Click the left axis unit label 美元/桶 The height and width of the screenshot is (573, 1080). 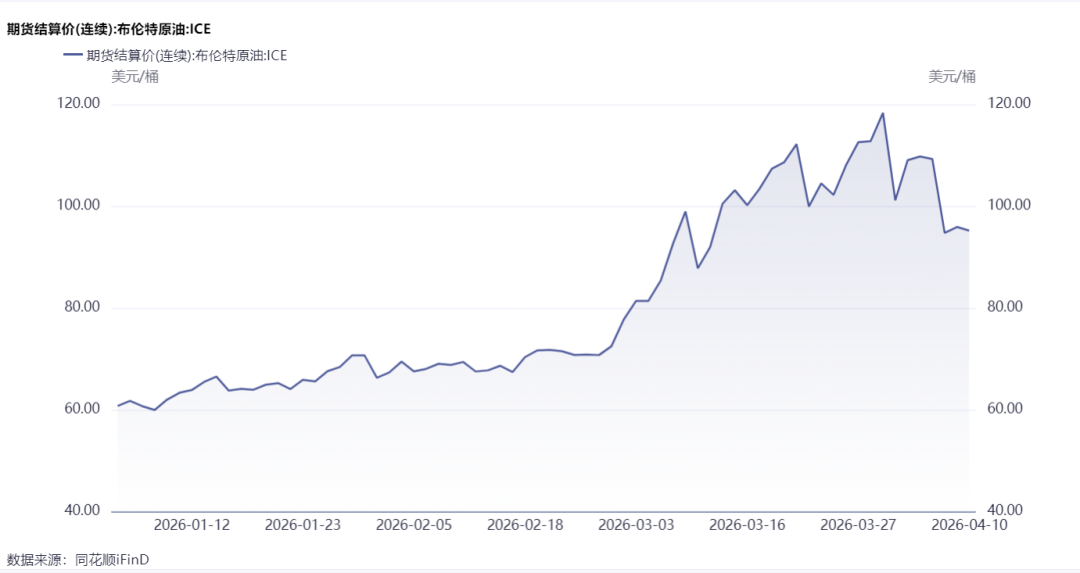135,76
